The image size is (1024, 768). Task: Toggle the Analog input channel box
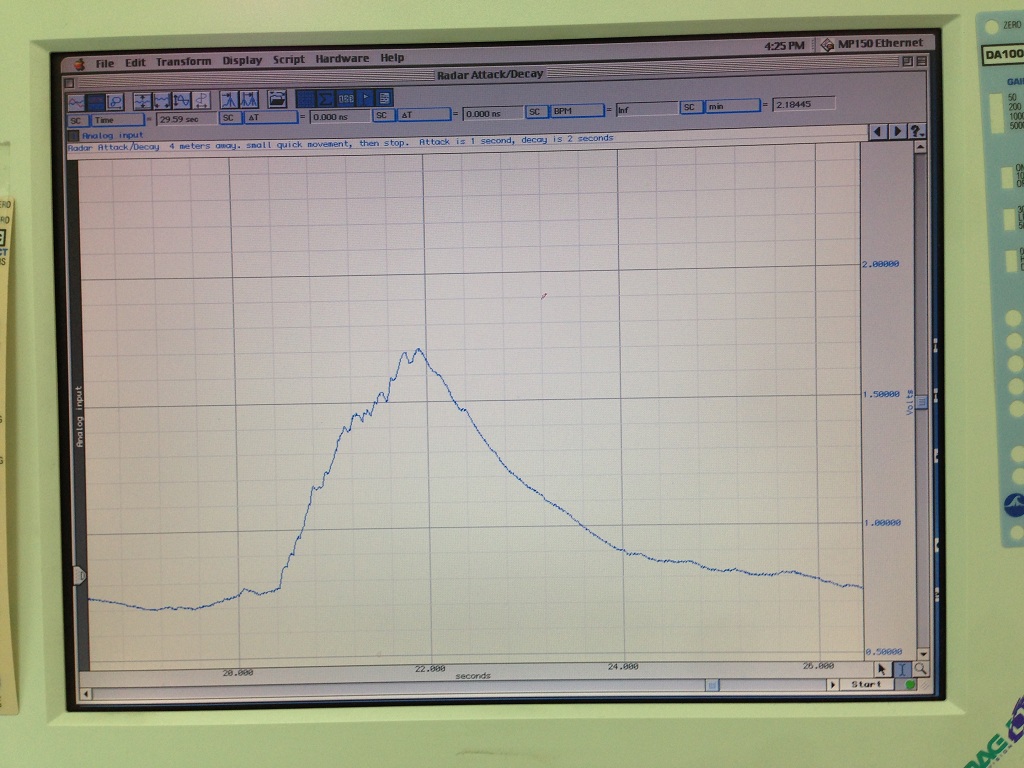click(x=74, y=135)
